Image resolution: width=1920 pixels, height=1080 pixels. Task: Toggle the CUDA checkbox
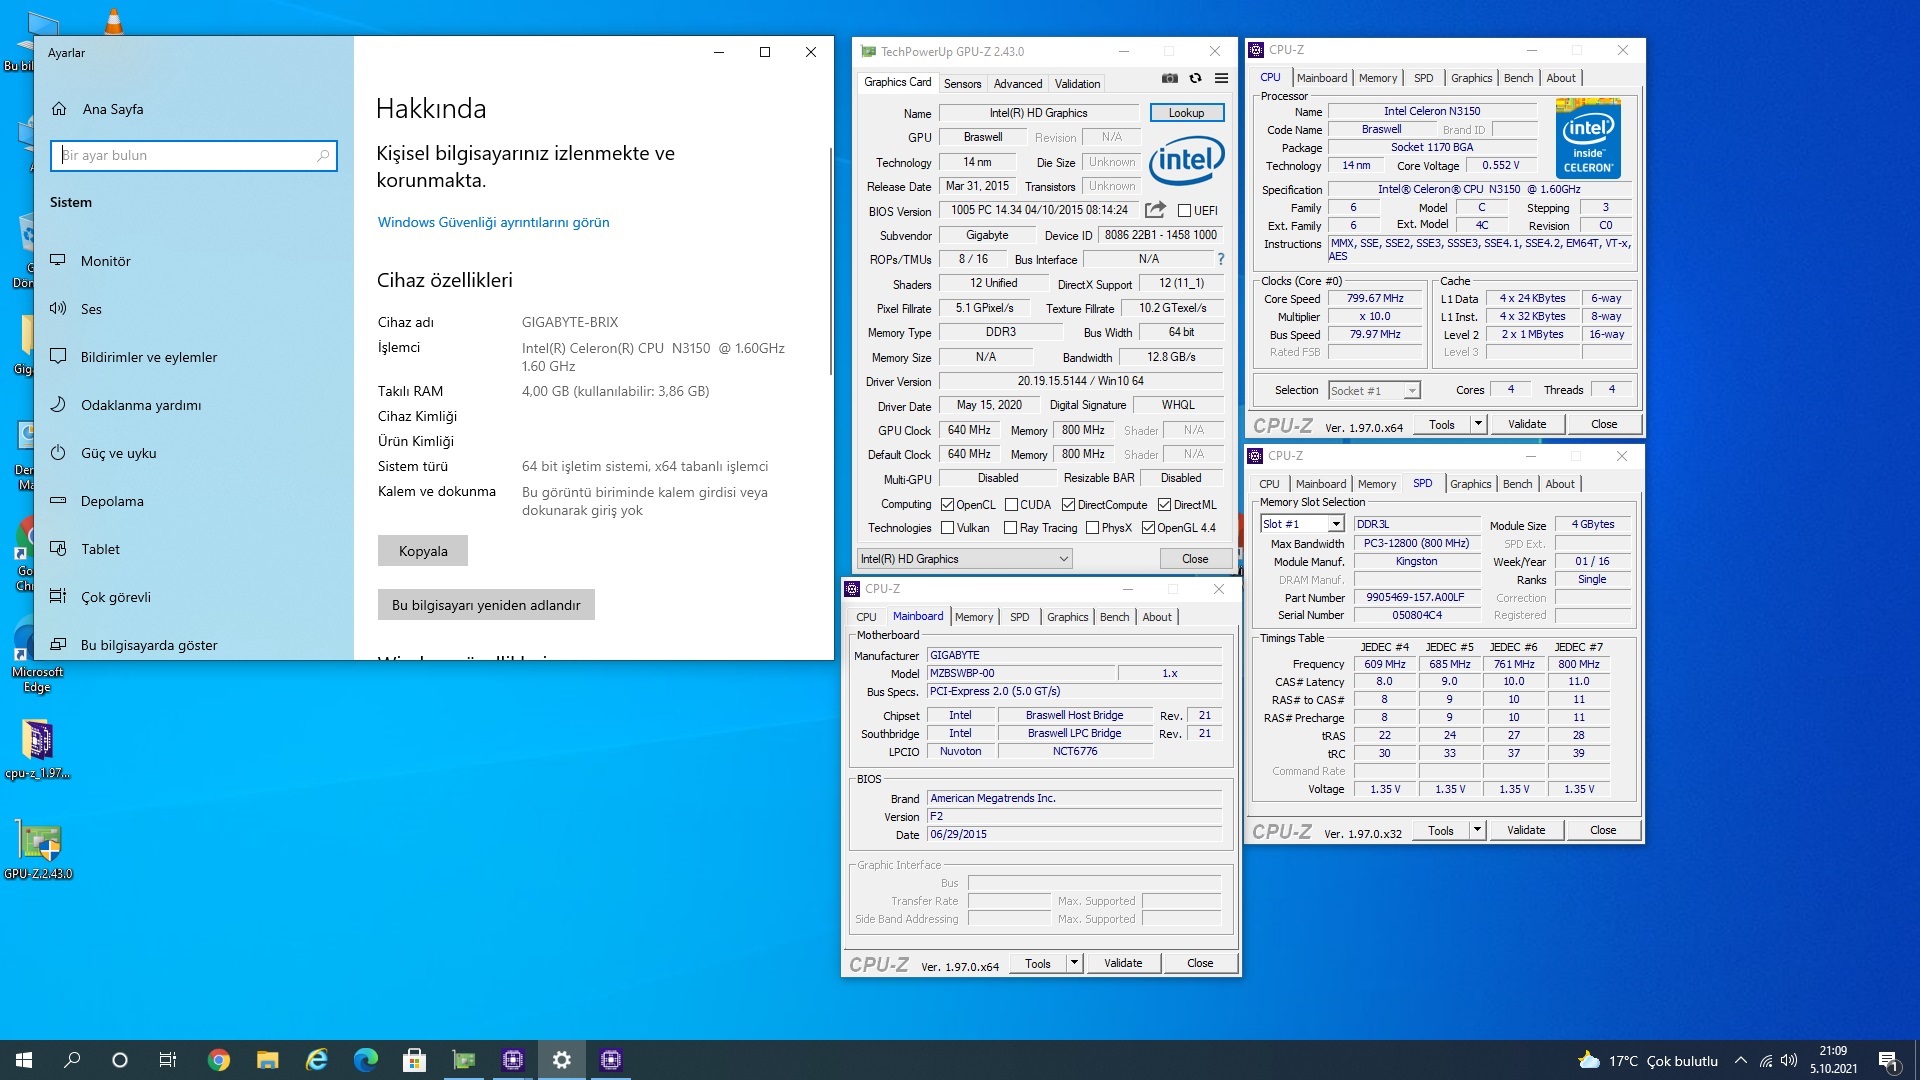[x=1011, y=505]
